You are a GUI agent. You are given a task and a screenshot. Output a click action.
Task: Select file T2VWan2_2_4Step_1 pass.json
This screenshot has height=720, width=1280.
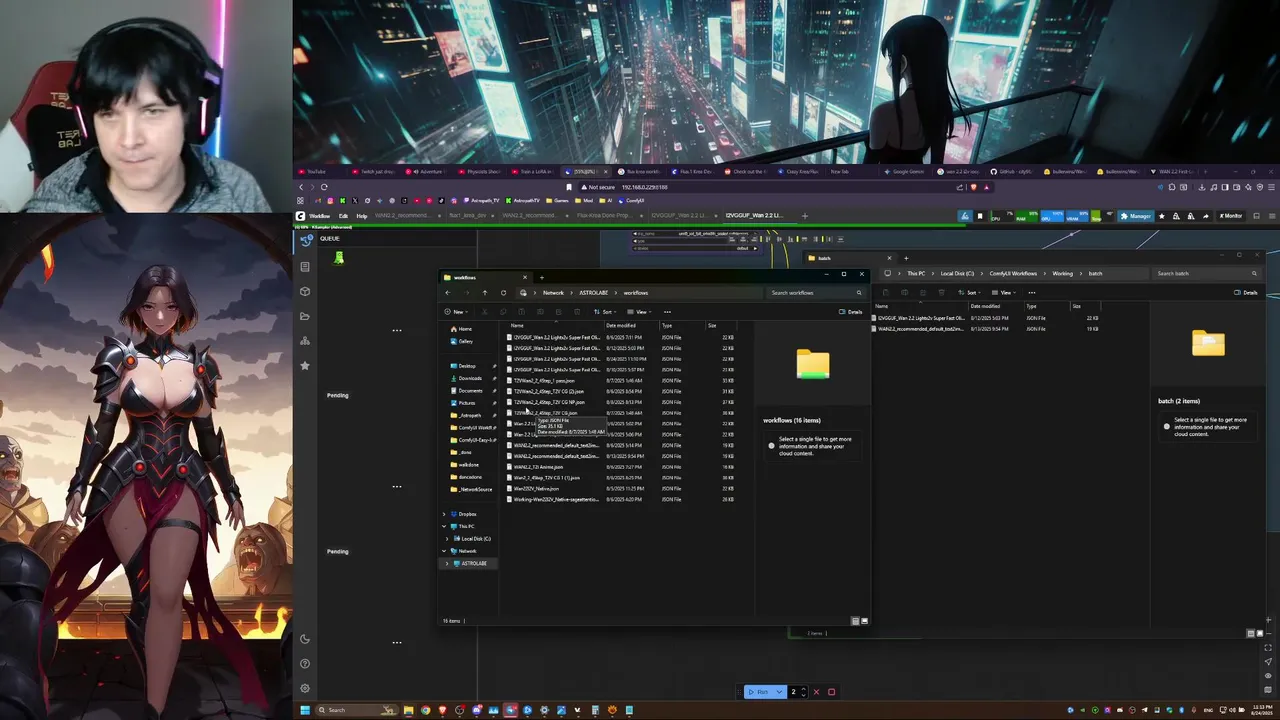(x=545, y=381)
